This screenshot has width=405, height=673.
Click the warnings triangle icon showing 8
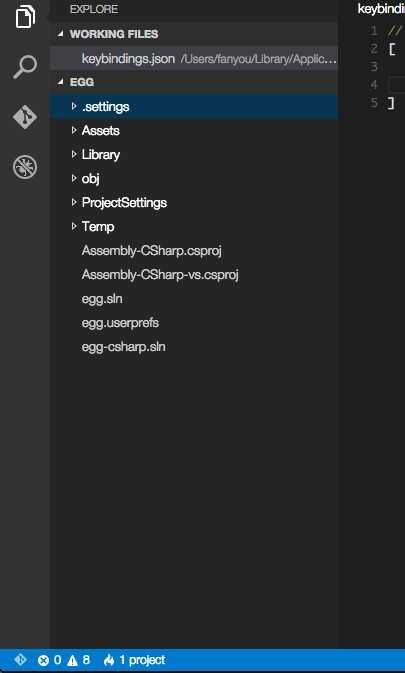coord(72,660)
